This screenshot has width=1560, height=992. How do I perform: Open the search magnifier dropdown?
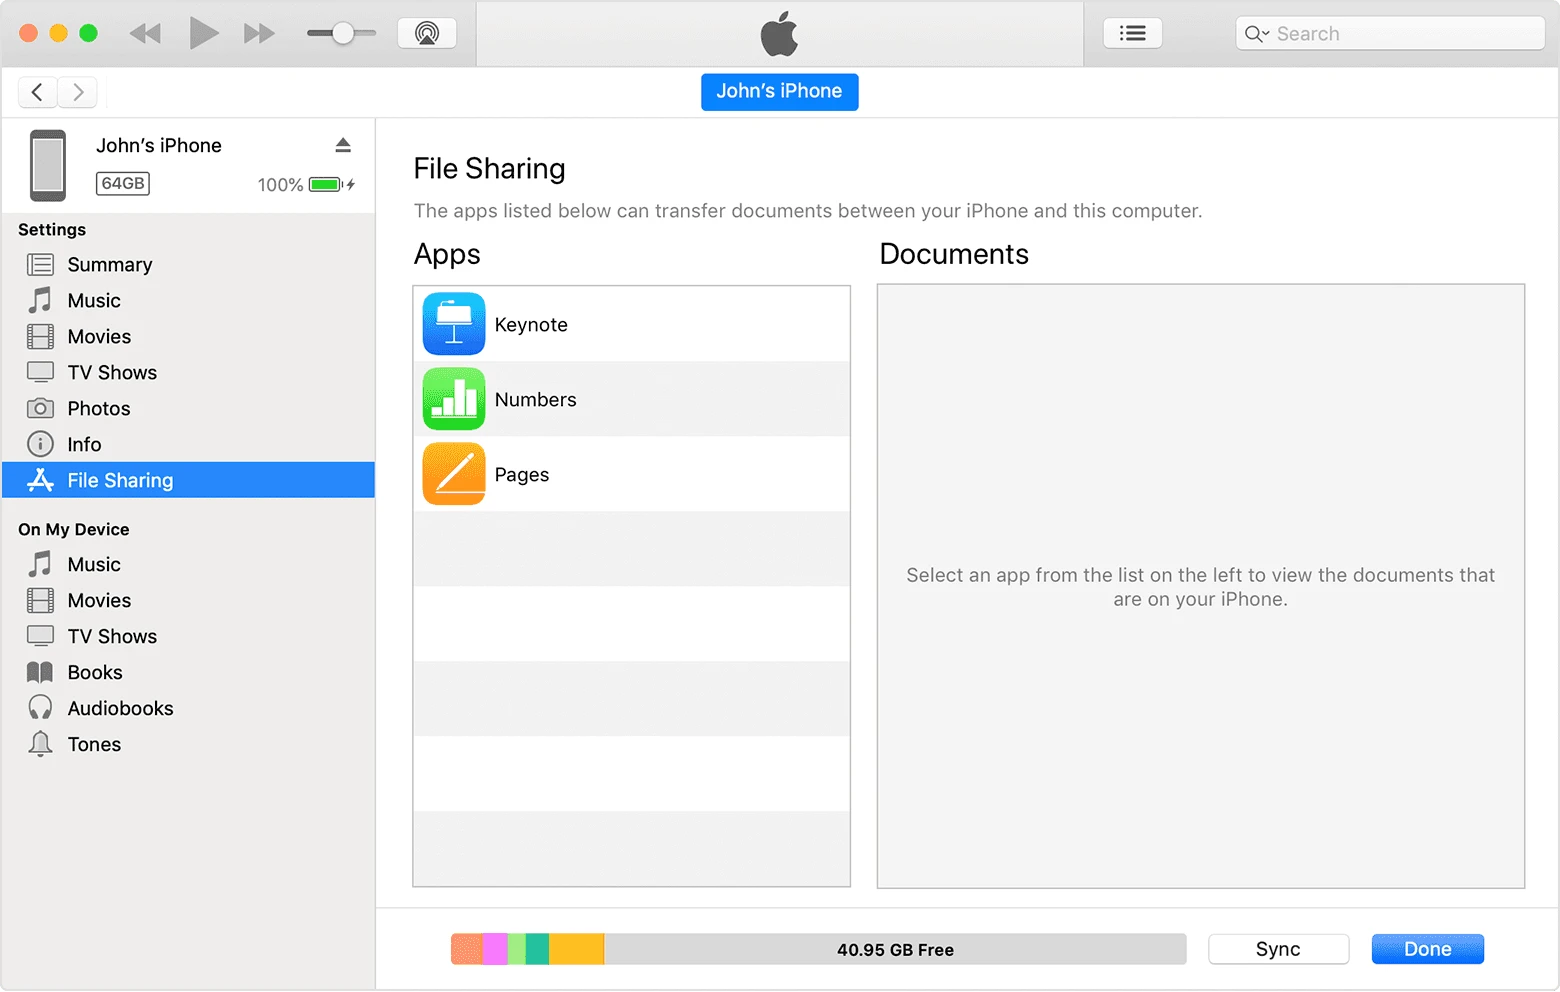[x=1257, y=34]
